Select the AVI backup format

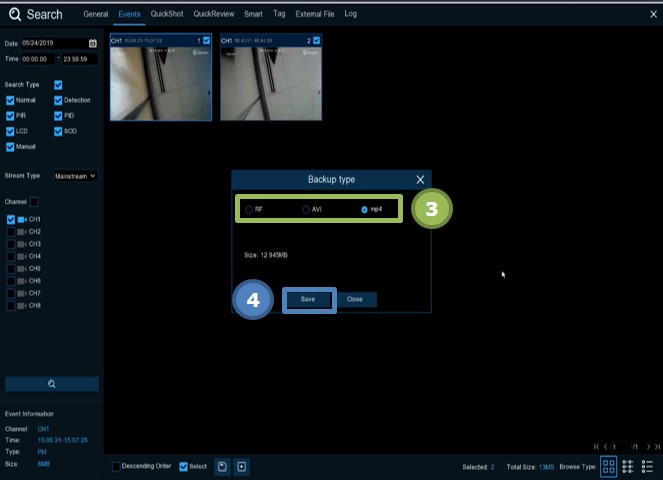coord(306,209)
